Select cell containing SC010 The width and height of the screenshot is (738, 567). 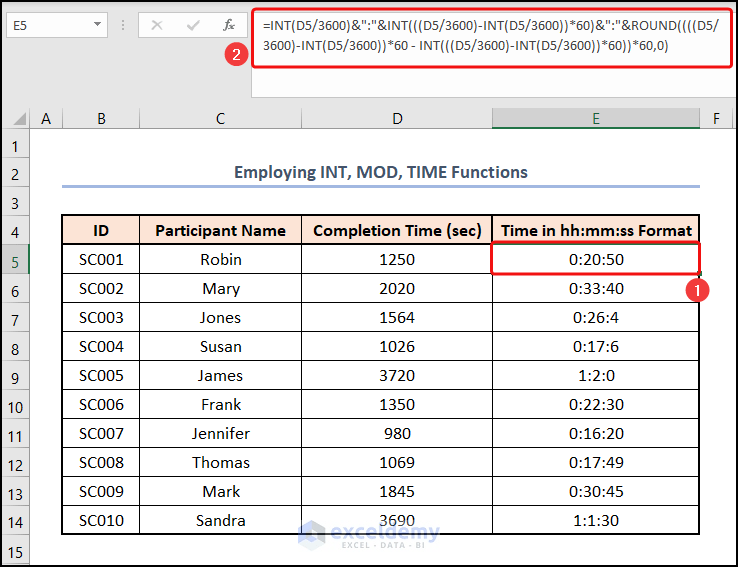pos(101,520)
